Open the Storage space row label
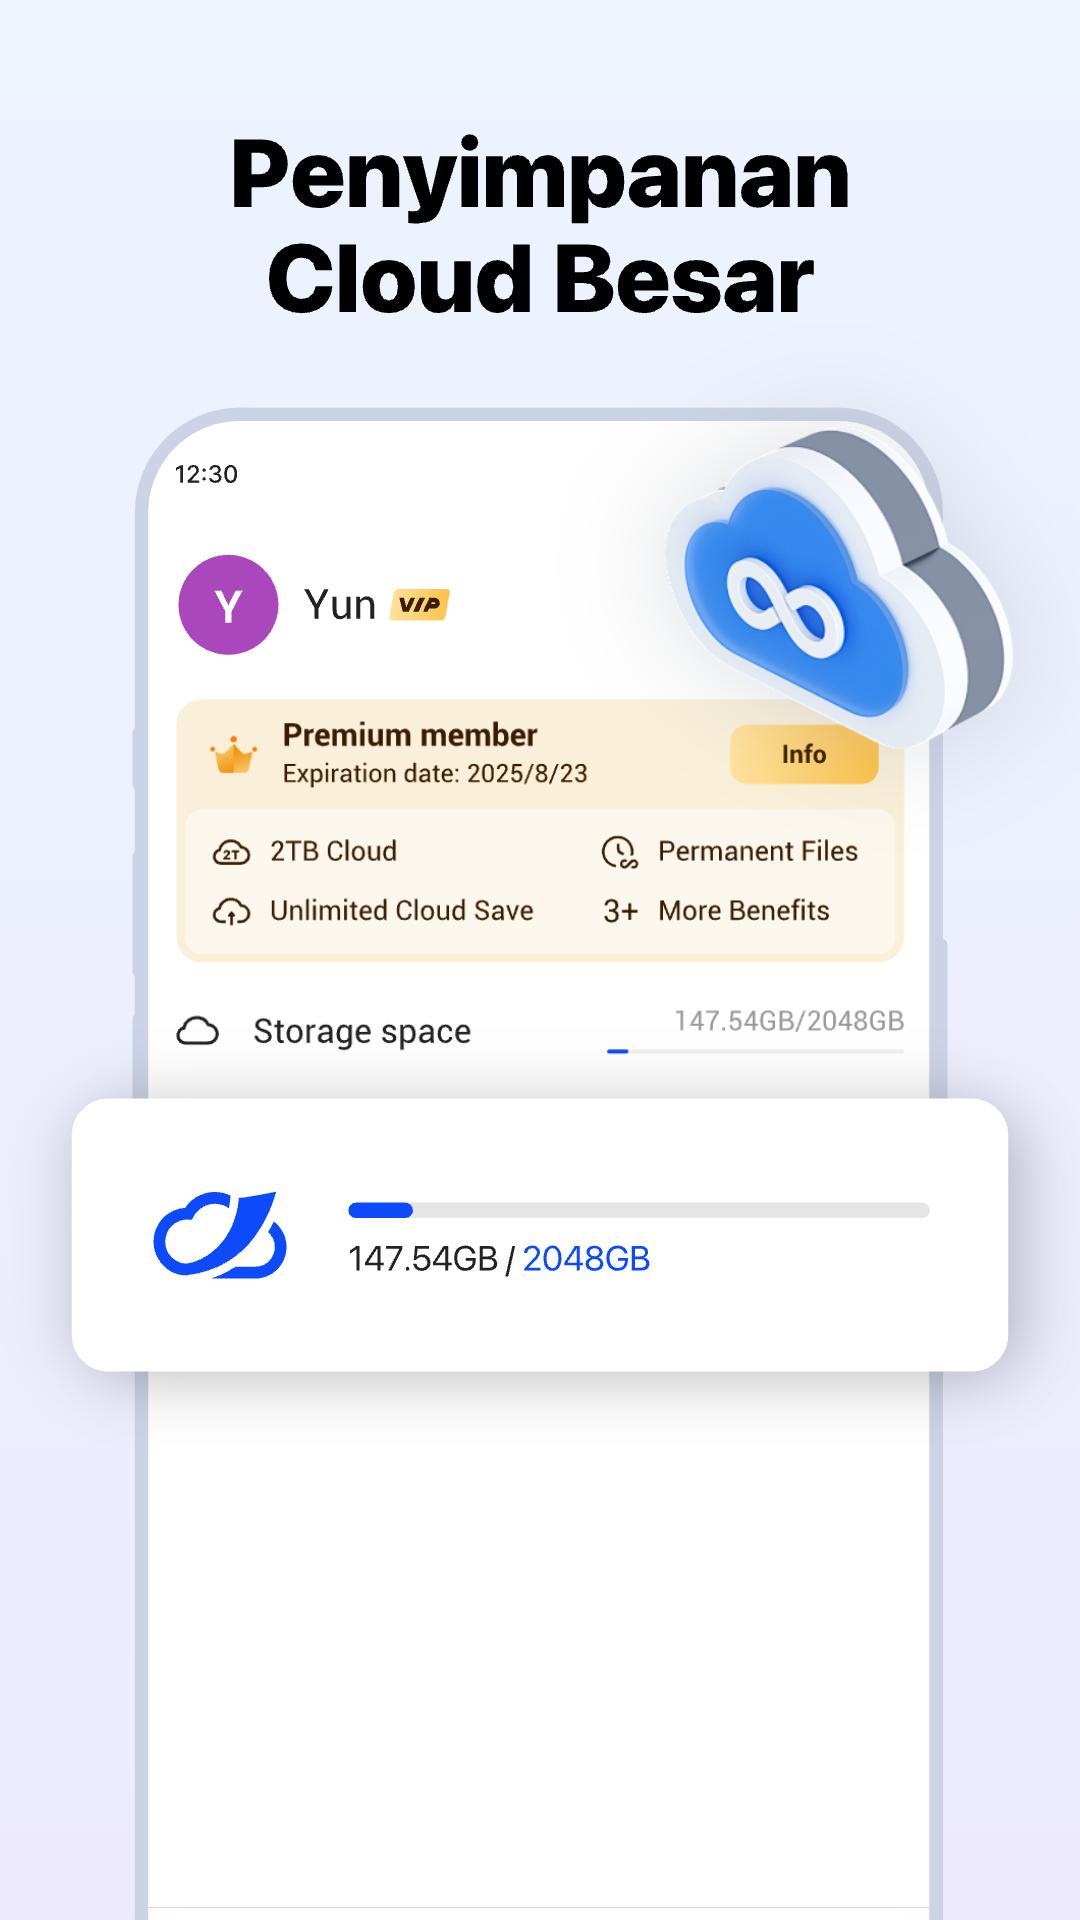The image size is (1080, 1920). 362,1031
